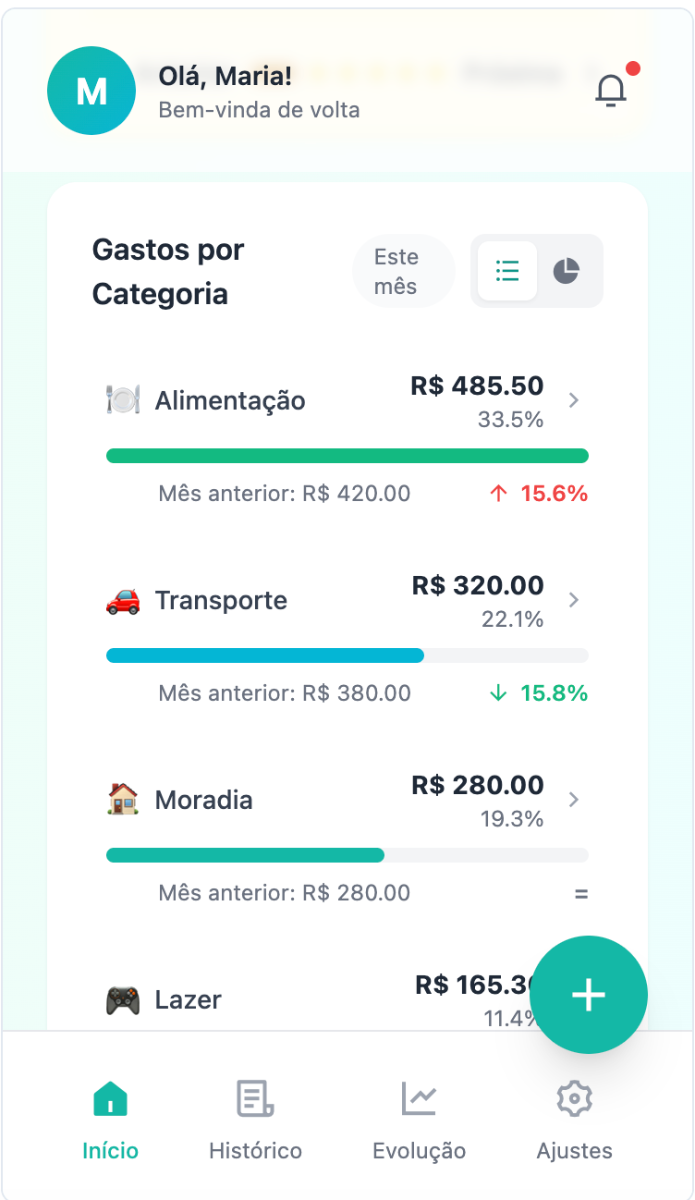The height and width of the screenshot is (1200, 695).
Task: Expand Alimentação category details
Action: coord(573,399)
